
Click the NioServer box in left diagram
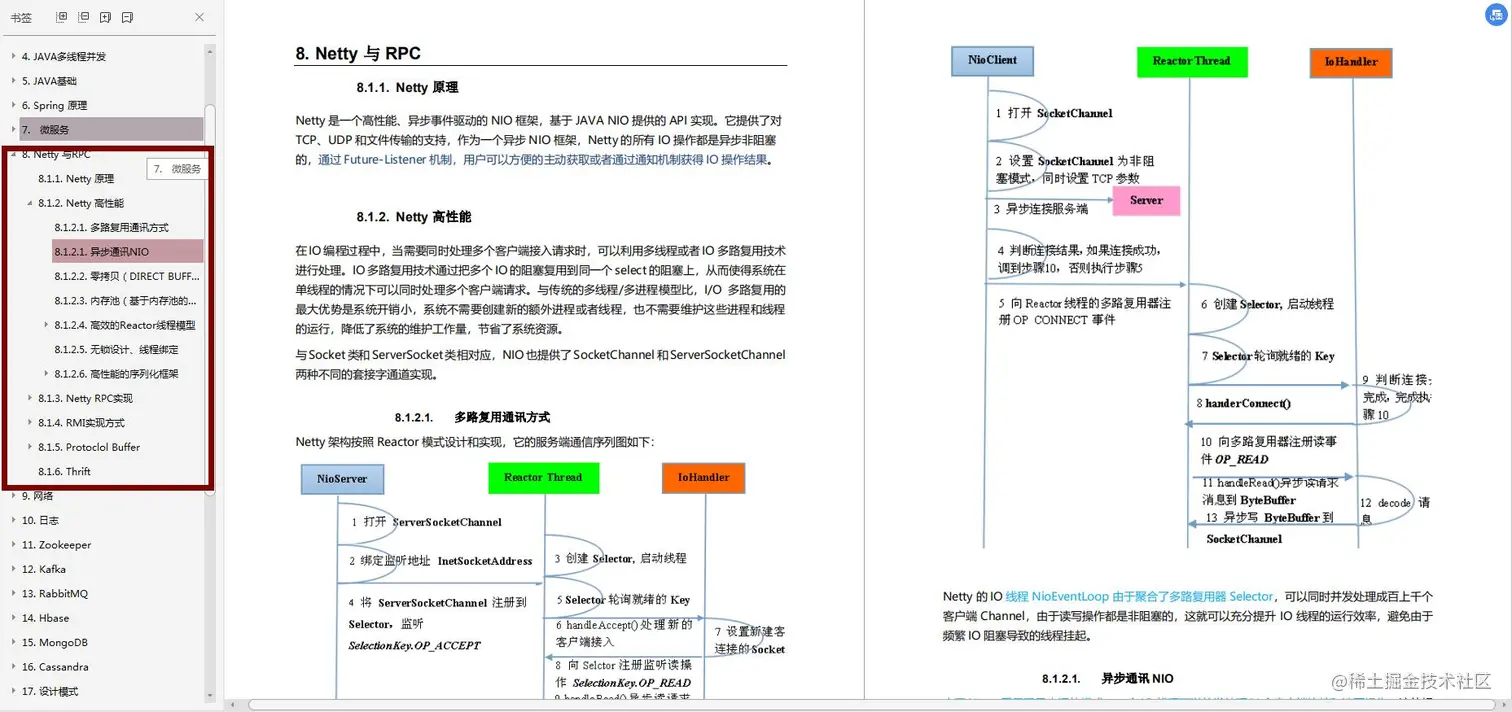[342, 479]
